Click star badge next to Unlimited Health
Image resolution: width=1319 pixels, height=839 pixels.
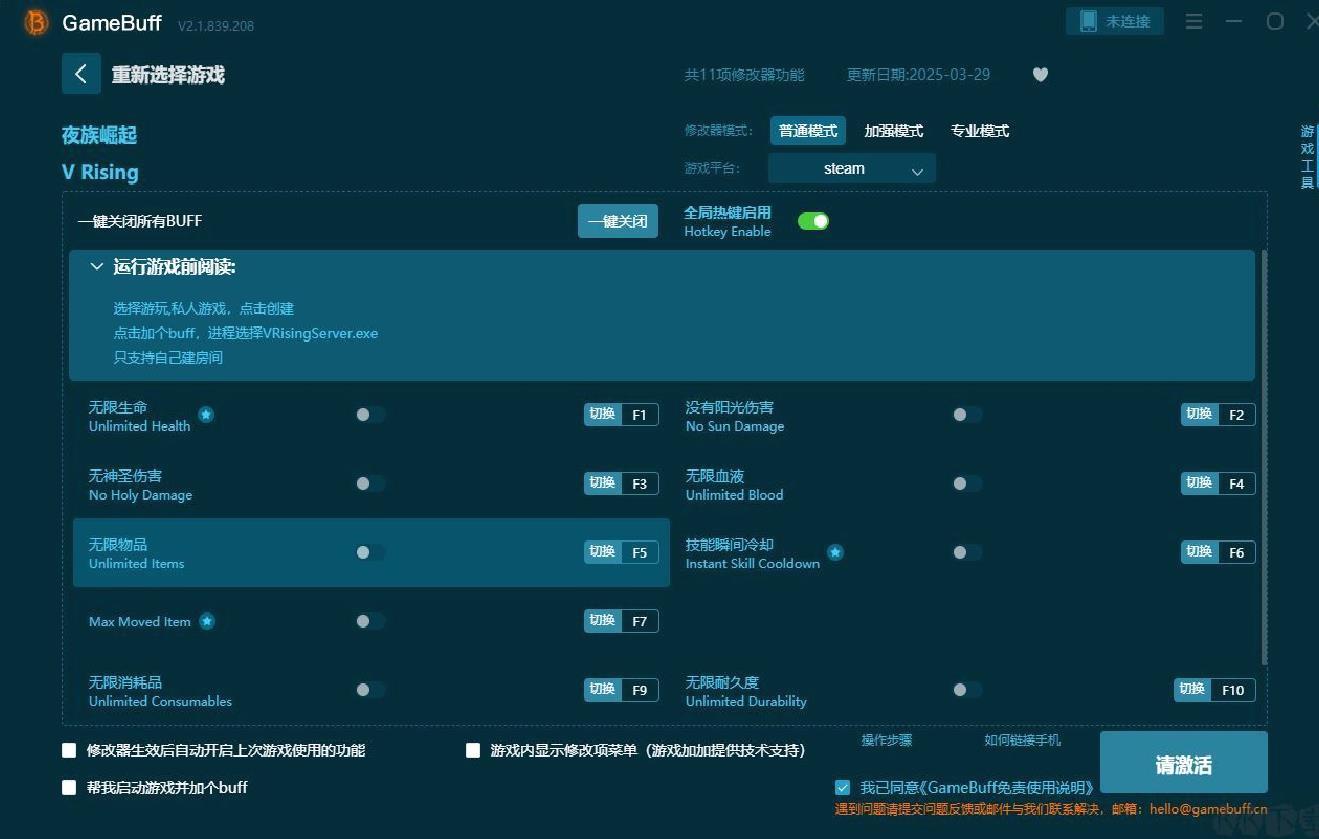(206, 414)
